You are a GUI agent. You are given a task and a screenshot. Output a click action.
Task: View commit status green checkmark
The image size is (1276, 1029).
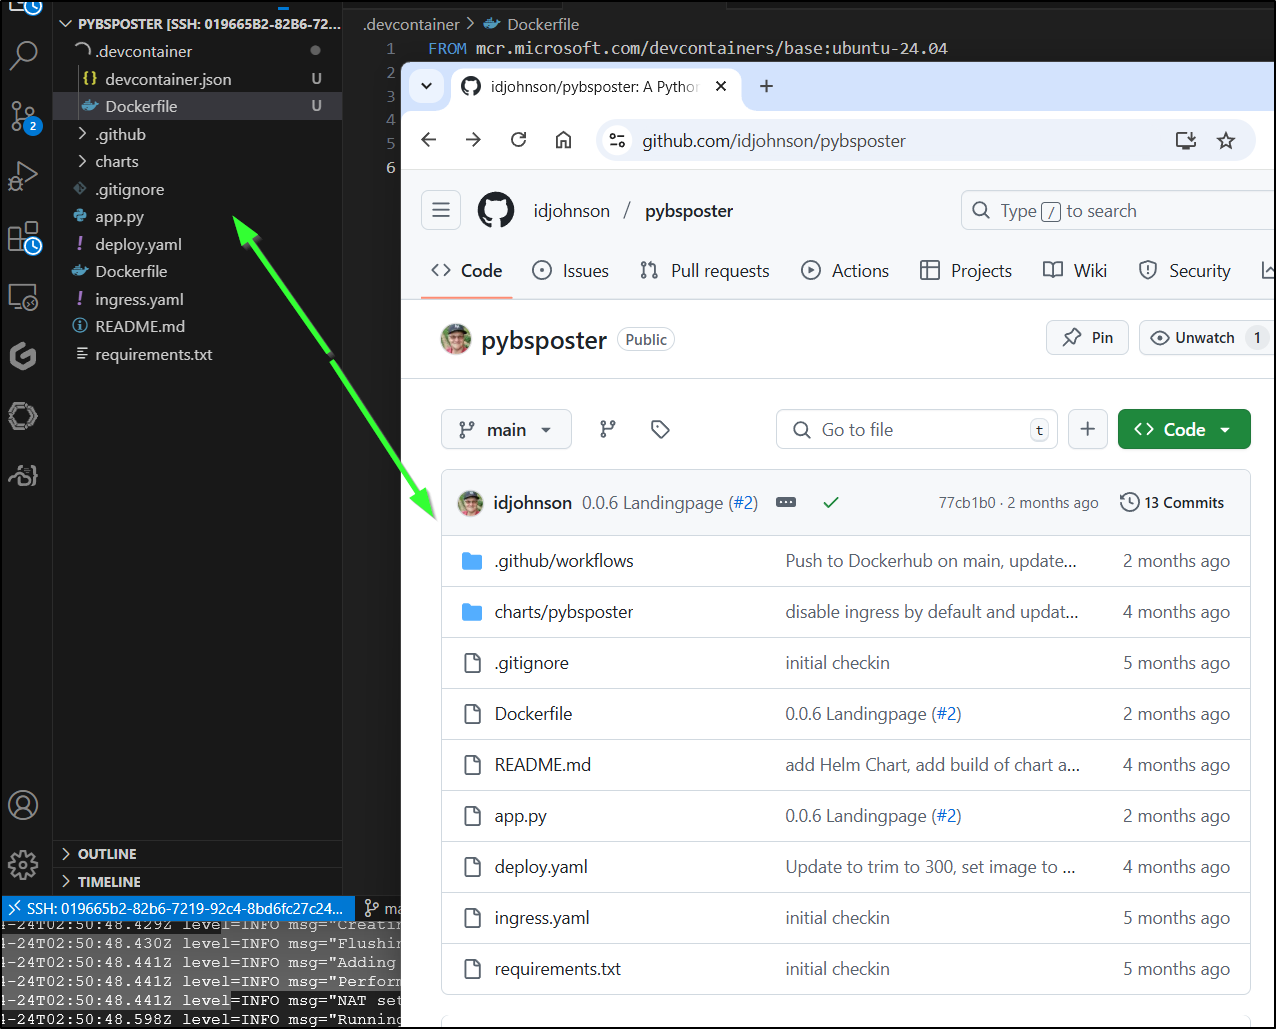[830, 503]
